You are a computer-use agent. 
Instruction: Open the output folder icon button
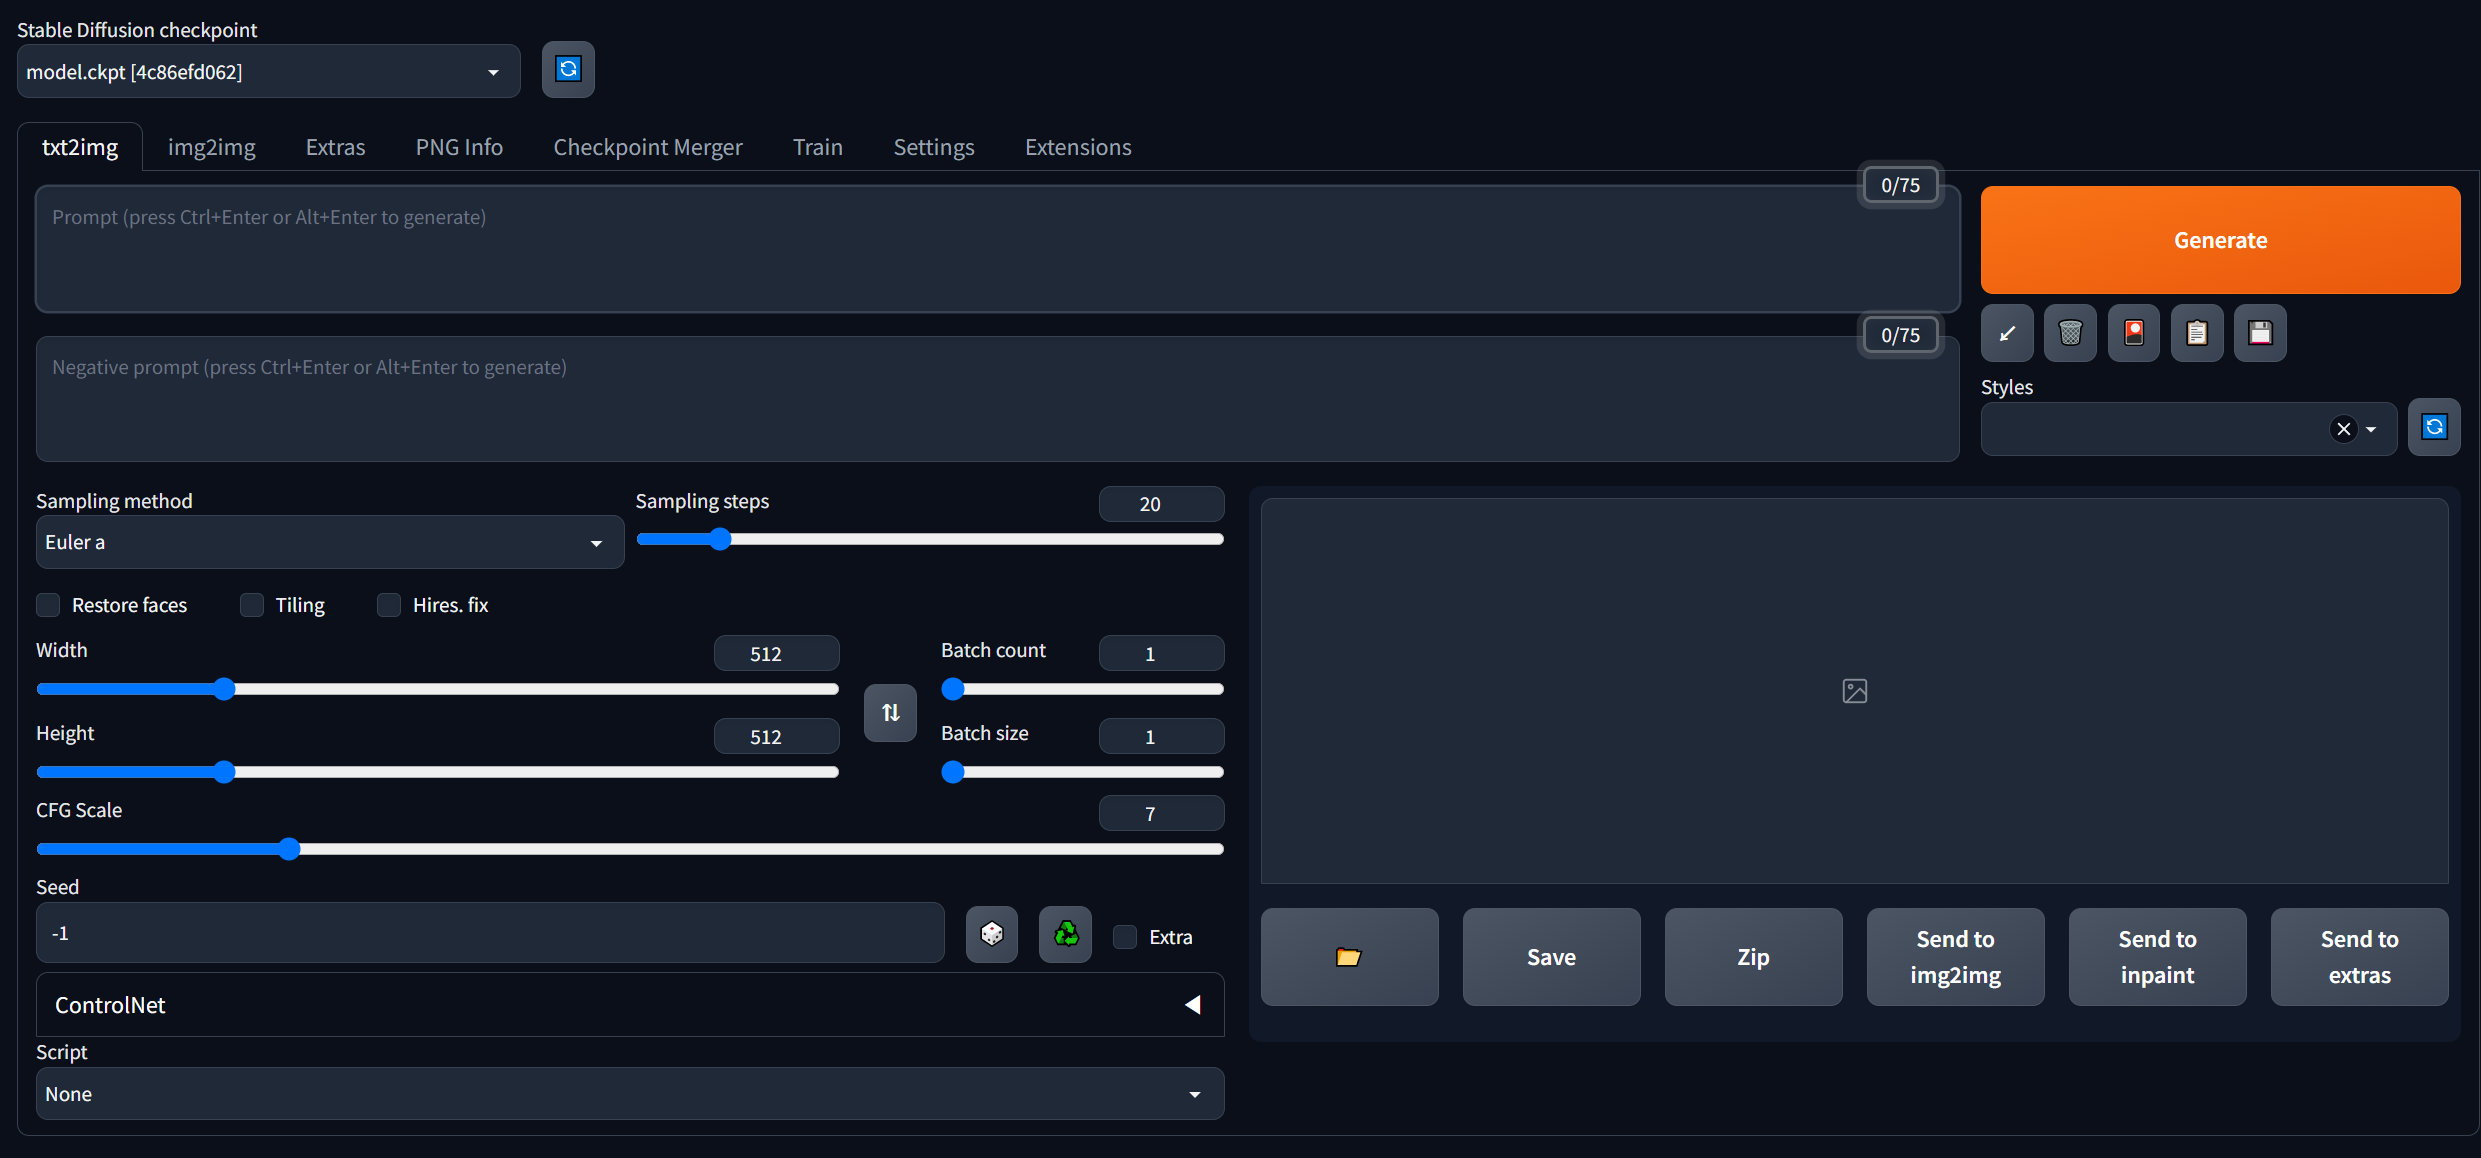coord(1349,957)
